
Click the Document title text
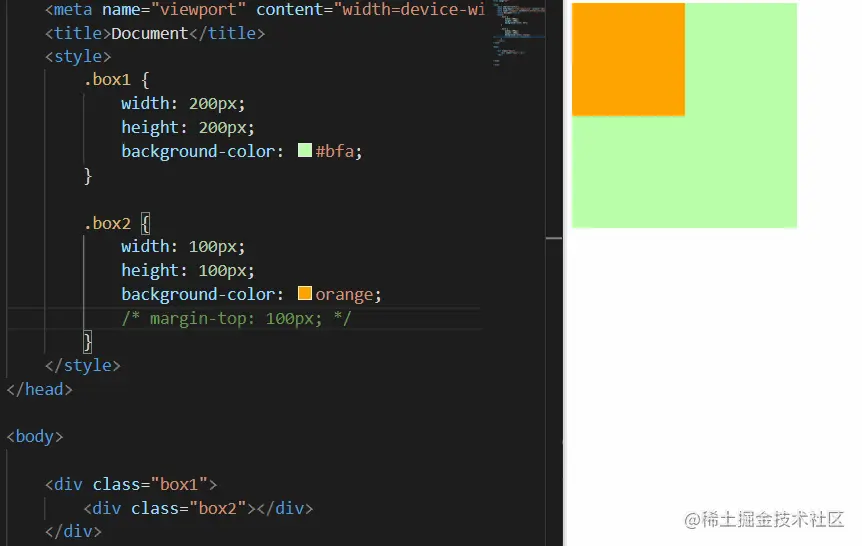click(150, 34)
